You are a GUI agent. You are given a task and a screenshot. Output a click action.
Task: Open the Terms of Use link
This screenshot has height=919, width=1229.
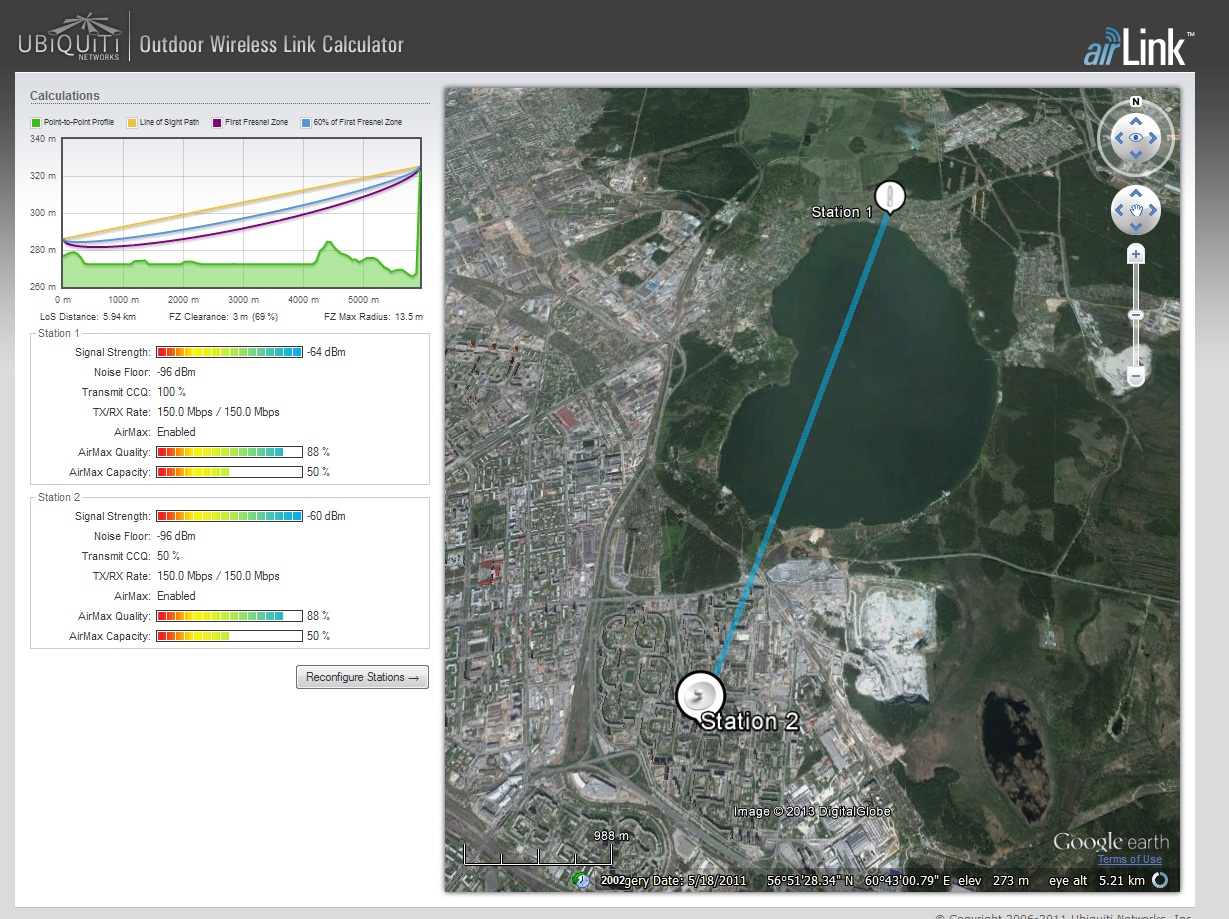click(1129, 859)
